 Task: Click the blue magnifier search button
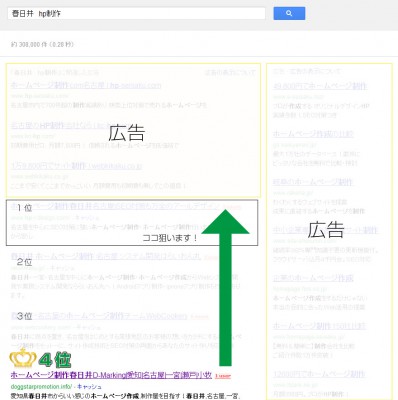pyautogui.click(x=289, y=13)
